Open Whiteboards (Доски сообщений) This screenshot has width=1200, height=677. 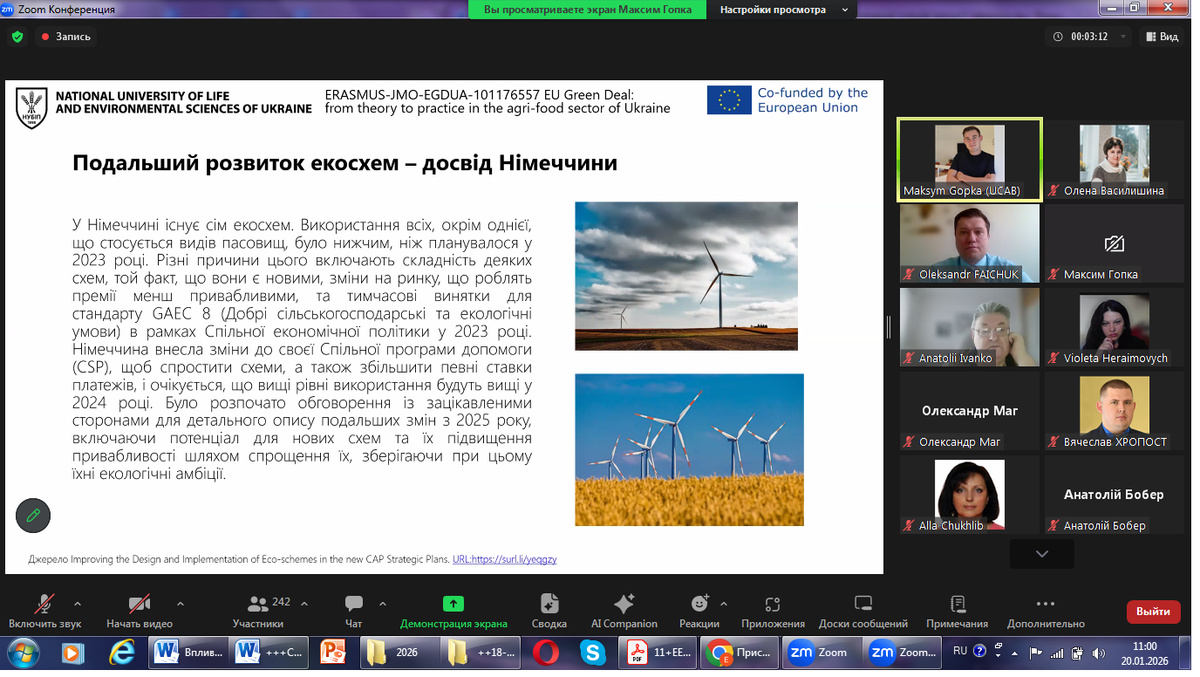pyautogui.click(x=862, y=604)
